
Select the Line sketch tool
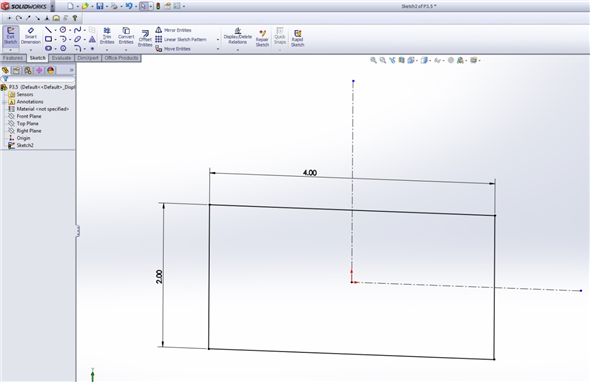pos(48,30)
